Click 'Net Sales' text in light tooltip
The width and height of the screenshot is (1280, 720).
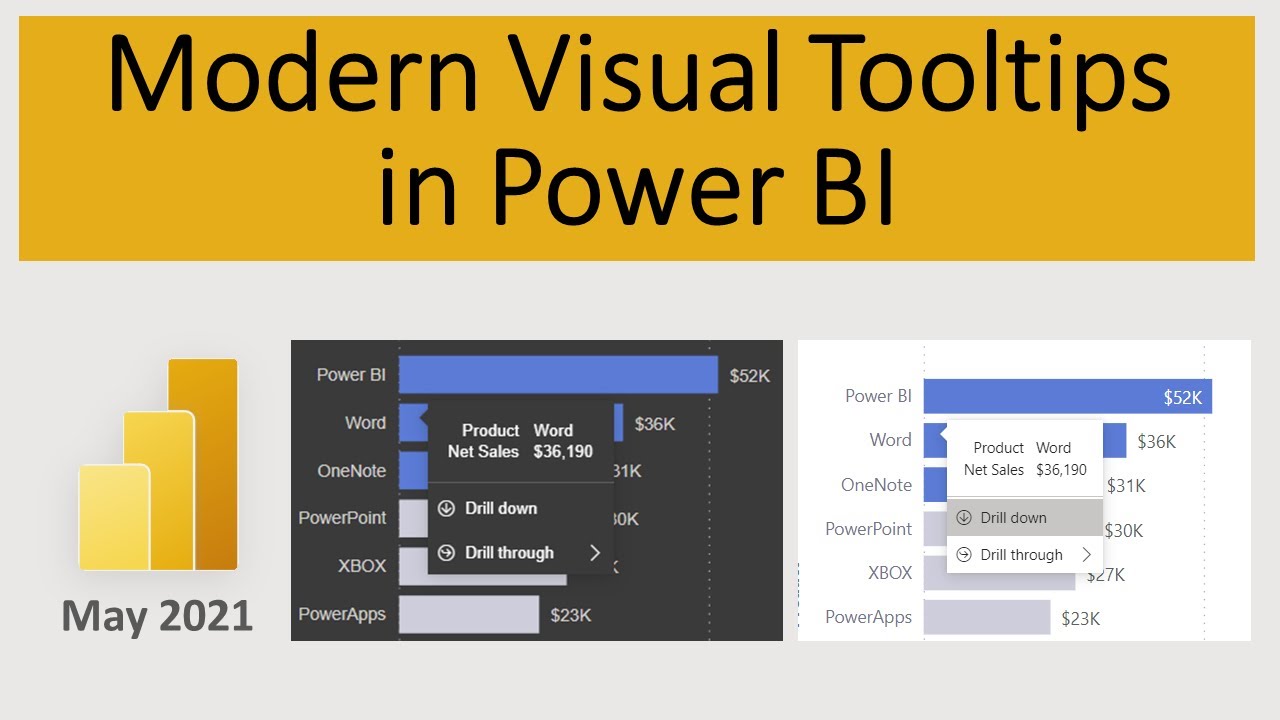[x=994, y=470]
